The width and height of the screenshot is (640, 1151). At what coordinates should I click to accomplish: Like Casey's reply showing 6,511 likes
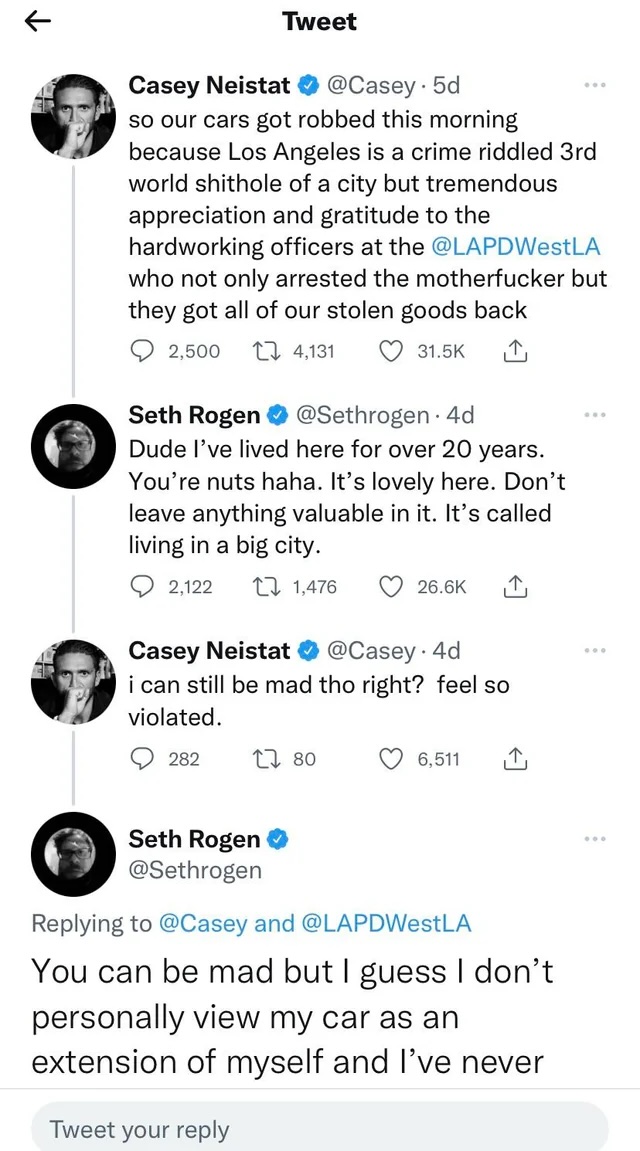[x=391, y=758]
